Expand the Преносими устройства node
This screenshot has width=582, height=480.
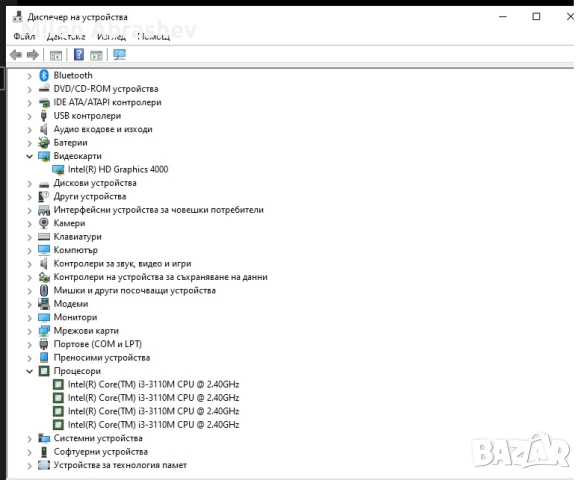tap(29, 358)
